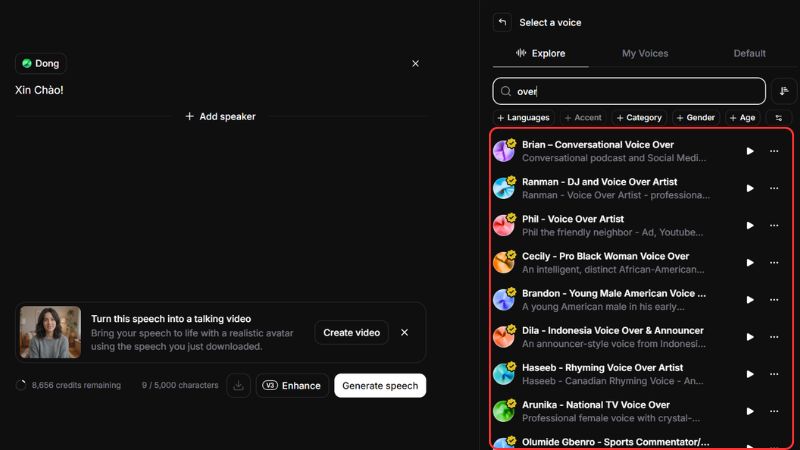Play Phil Voice Over Artist preview
This screenshot has height=450, width=800.
tap(750, 225)
